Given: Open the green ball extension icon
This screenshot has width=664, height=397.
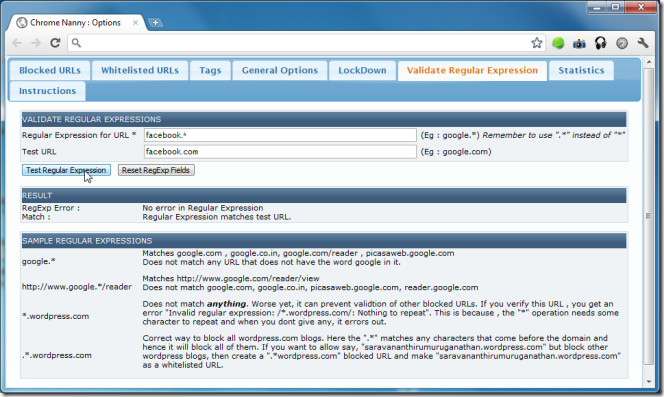Looking at the screenshot, I should coord(558,43).
